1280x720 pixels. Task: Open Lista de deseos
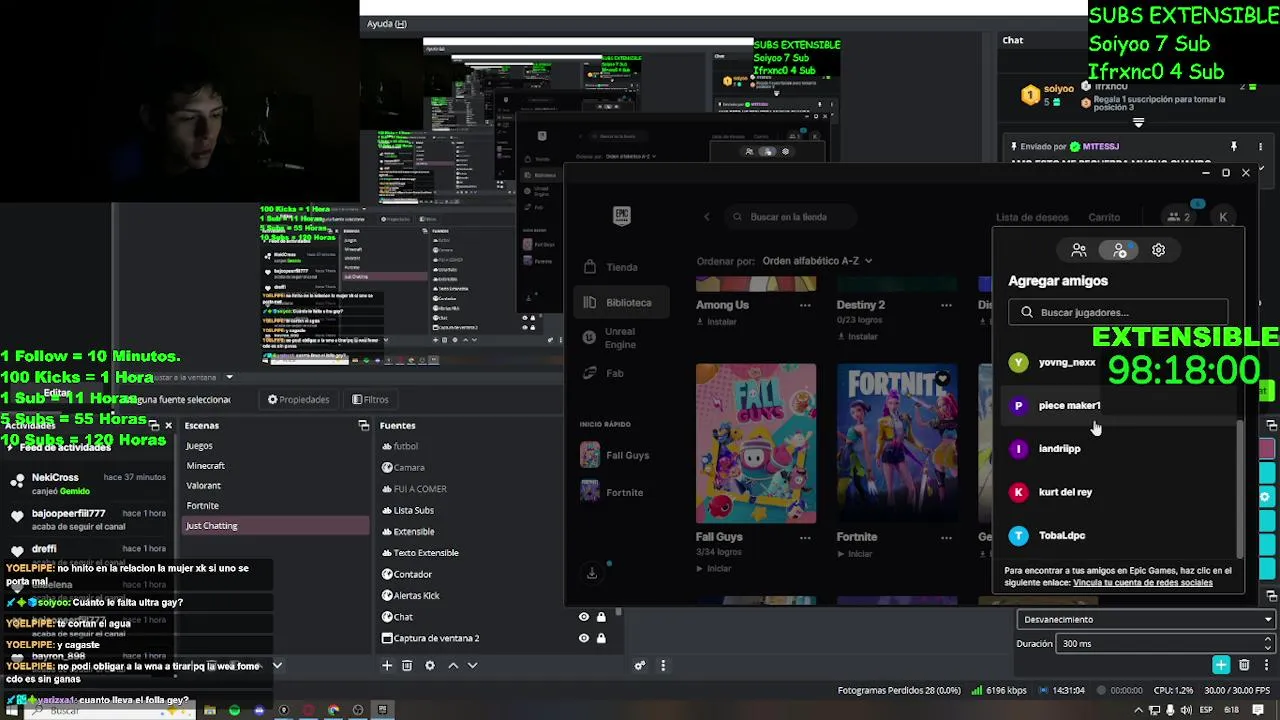tap(1032, 217)
